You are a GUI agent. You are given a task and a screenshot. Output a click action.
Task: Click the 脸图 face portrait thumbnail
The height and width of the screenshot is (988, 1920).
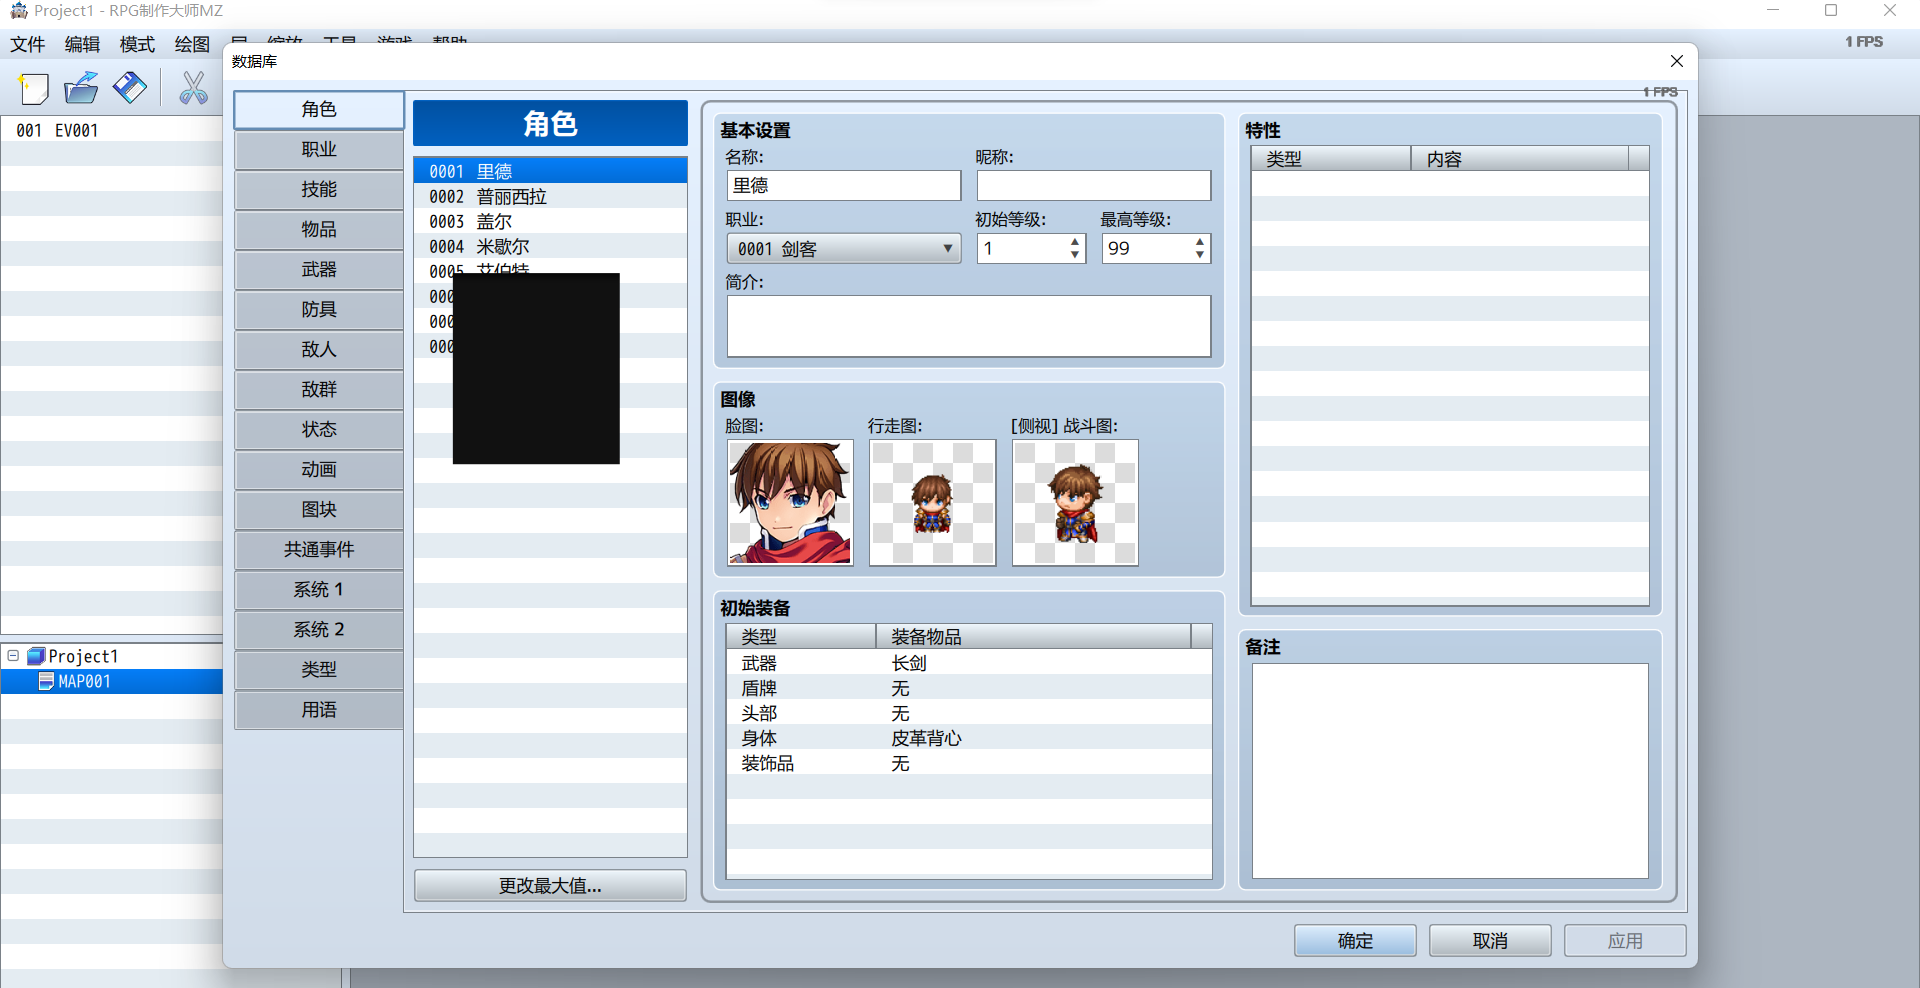[x=790, y=503]
